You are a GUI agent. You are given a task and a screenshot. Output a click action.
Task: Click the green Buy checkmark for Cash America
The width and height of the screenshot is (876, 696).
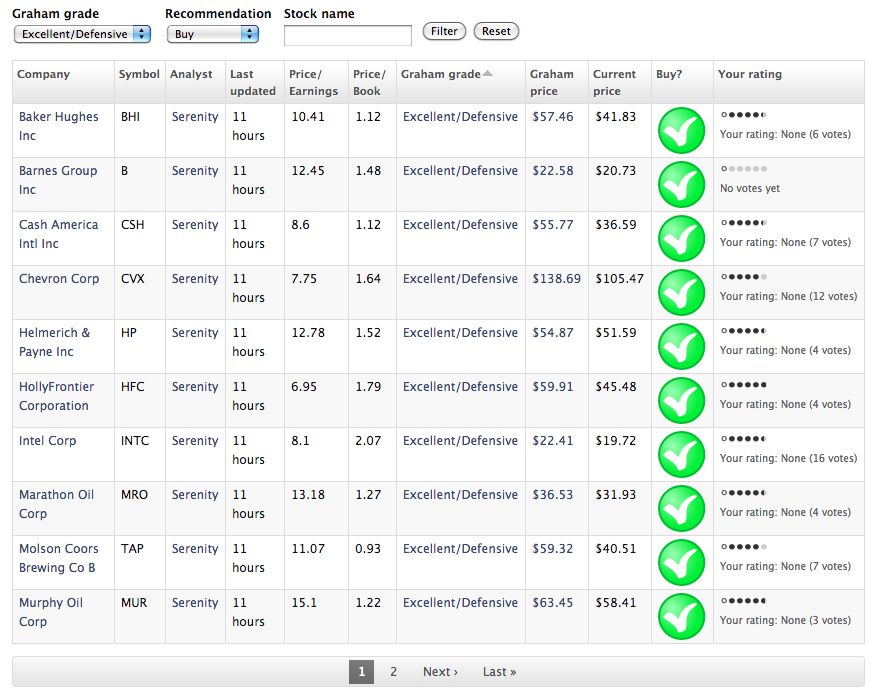681,239
